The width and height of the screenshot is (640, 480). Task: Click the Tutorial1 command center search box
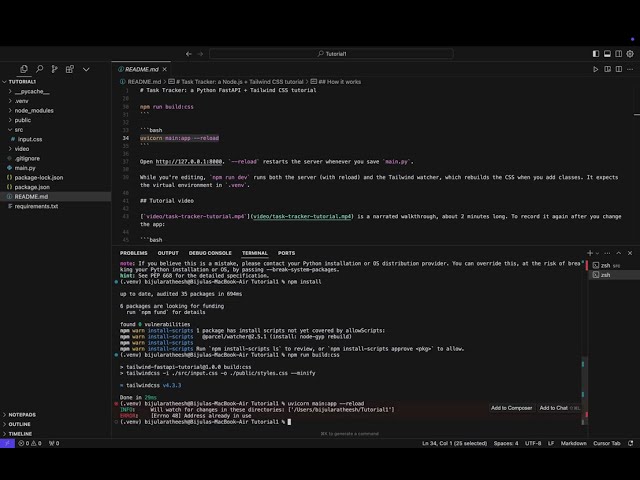(x=331, y=54)
